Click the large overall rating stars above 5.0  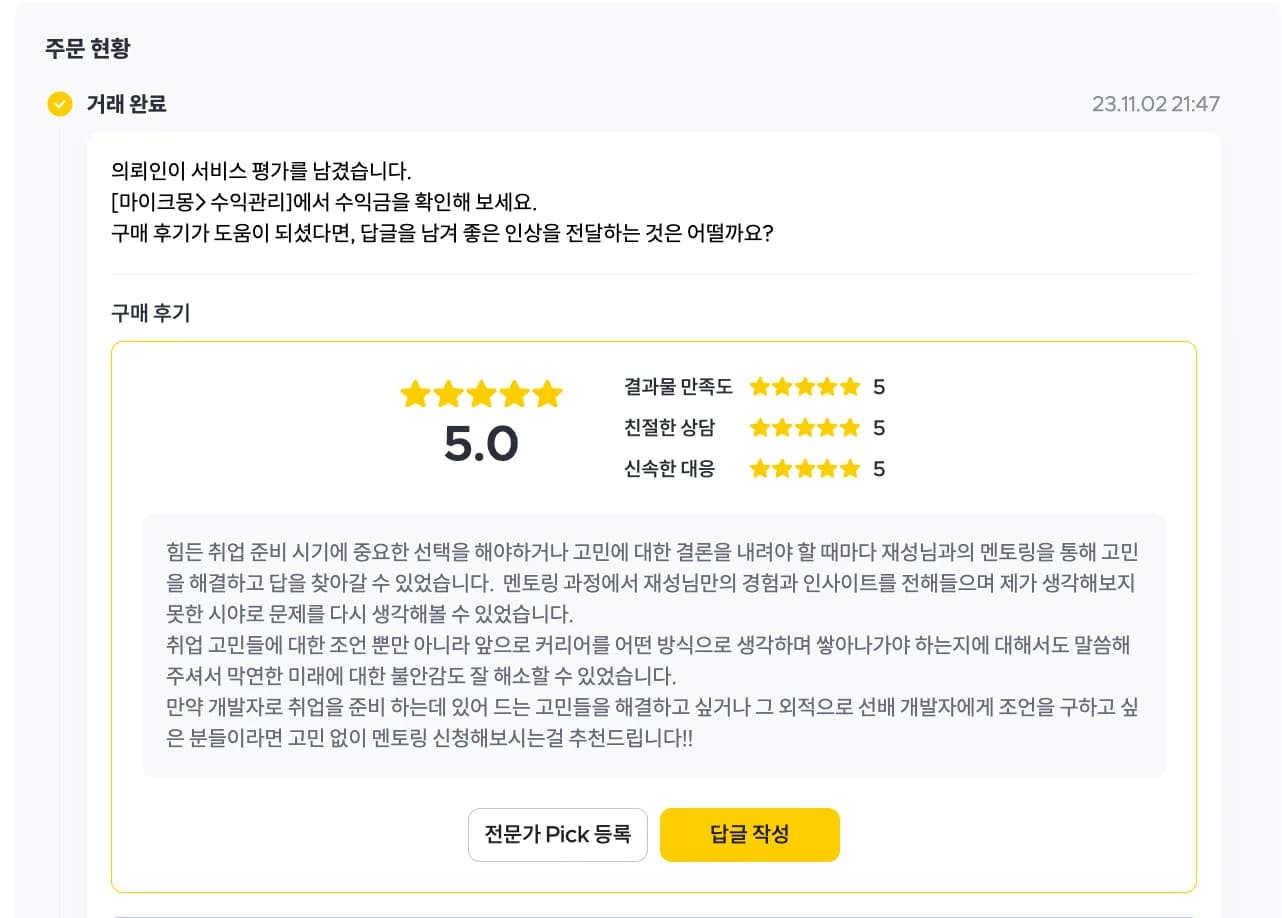coord(481,395)
